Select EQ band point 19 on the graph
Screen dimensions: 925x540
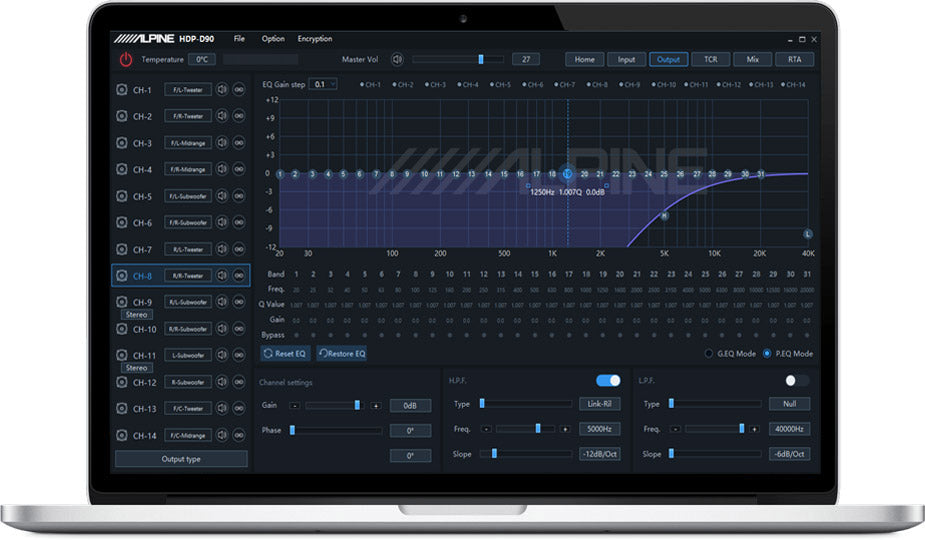(x=568, y=174)
